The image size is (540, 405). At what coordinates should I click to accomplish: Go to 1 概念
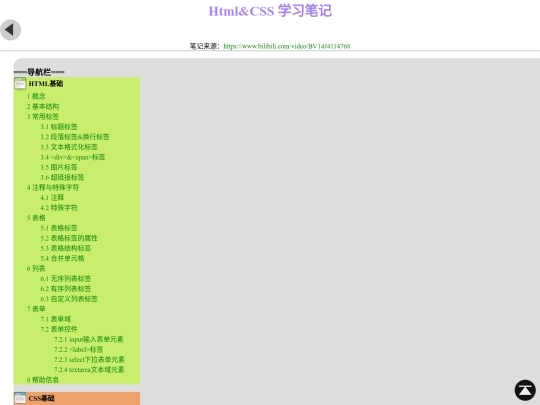click(x=36, y=96)
